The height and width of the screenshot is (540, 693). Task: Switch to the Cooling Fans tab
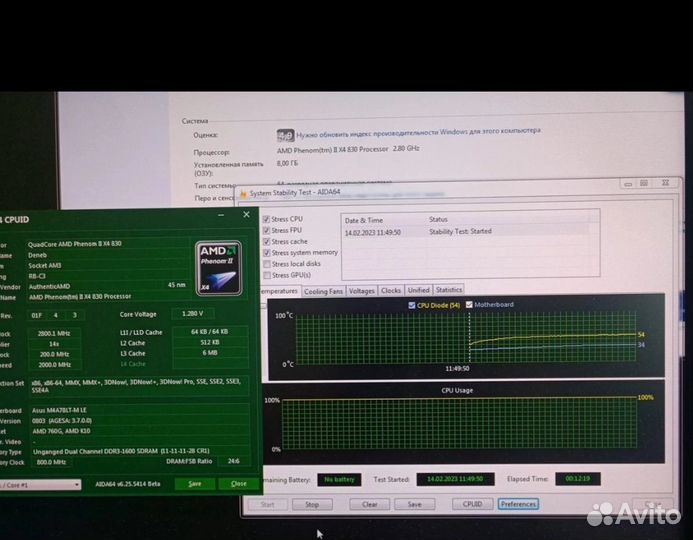pos(323,291)
